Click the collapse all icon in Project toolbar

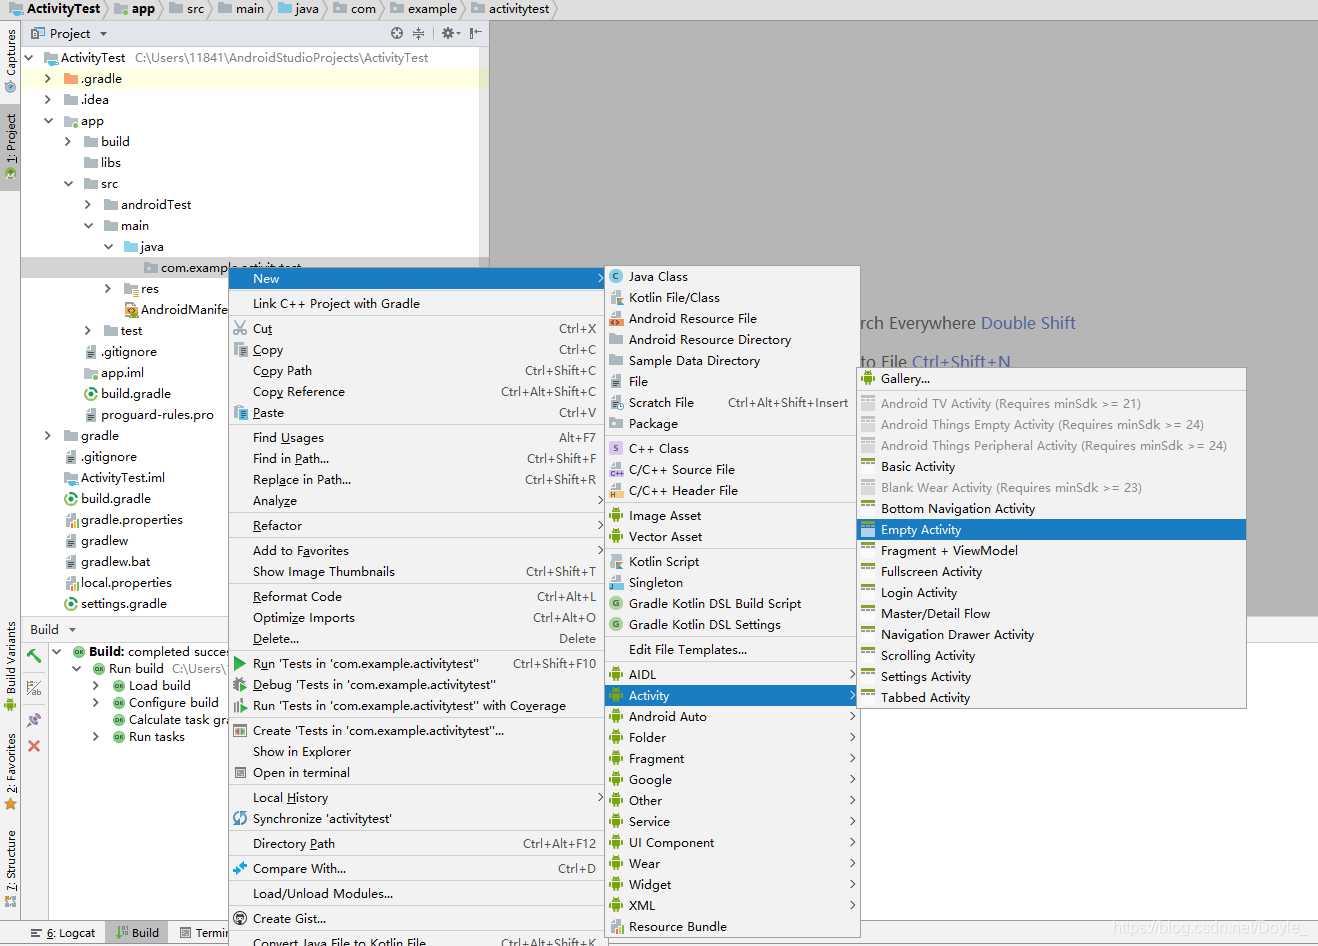pyautogui.click(x=418, y=33)
